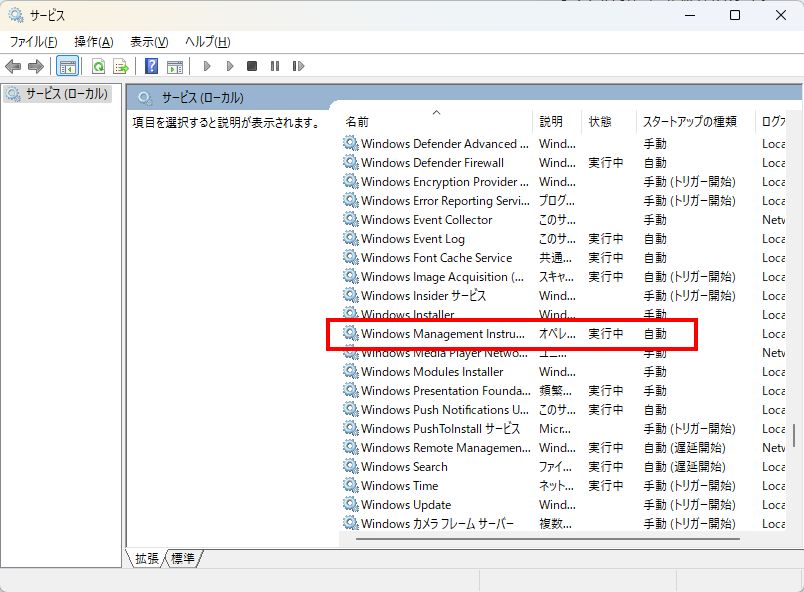Refresh the services list via toolbar

98,66
